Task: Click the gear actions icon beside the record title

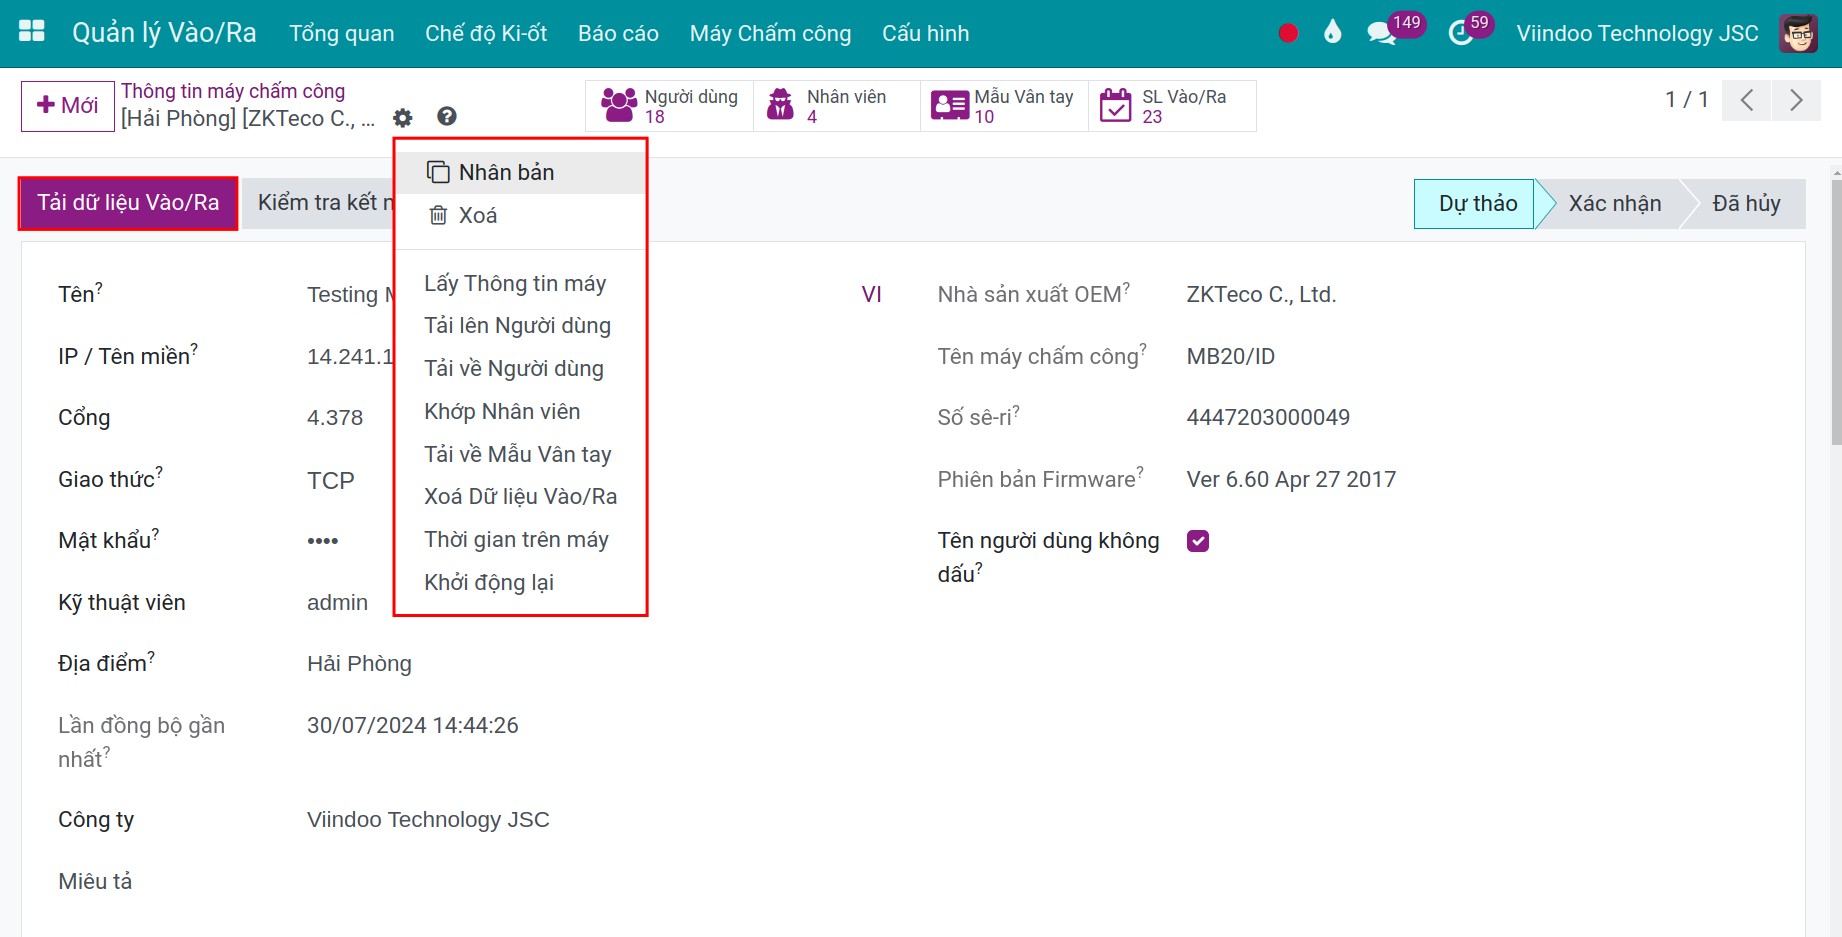Action: tap(403, 118)
